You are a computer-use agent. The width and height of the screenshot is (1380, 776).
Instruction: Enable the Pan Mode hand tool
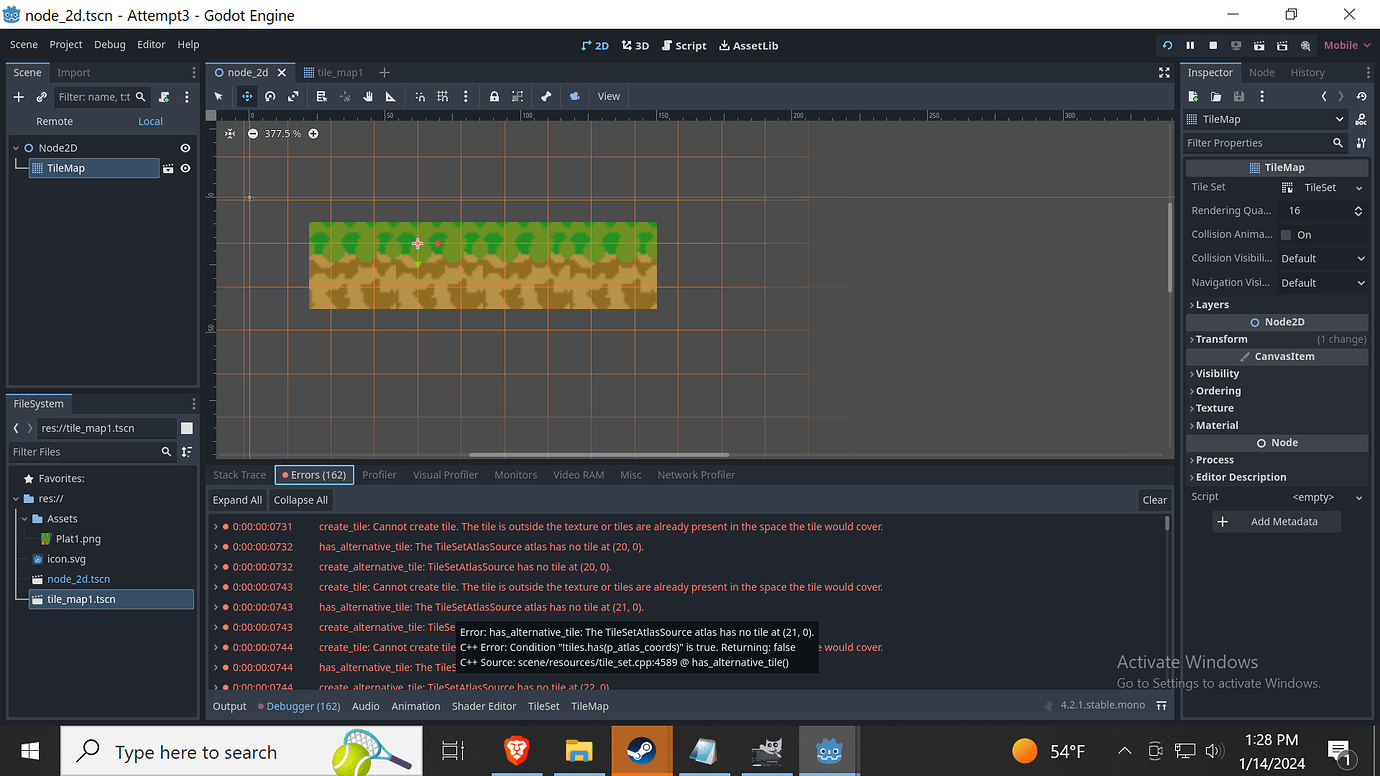[368, 96]
